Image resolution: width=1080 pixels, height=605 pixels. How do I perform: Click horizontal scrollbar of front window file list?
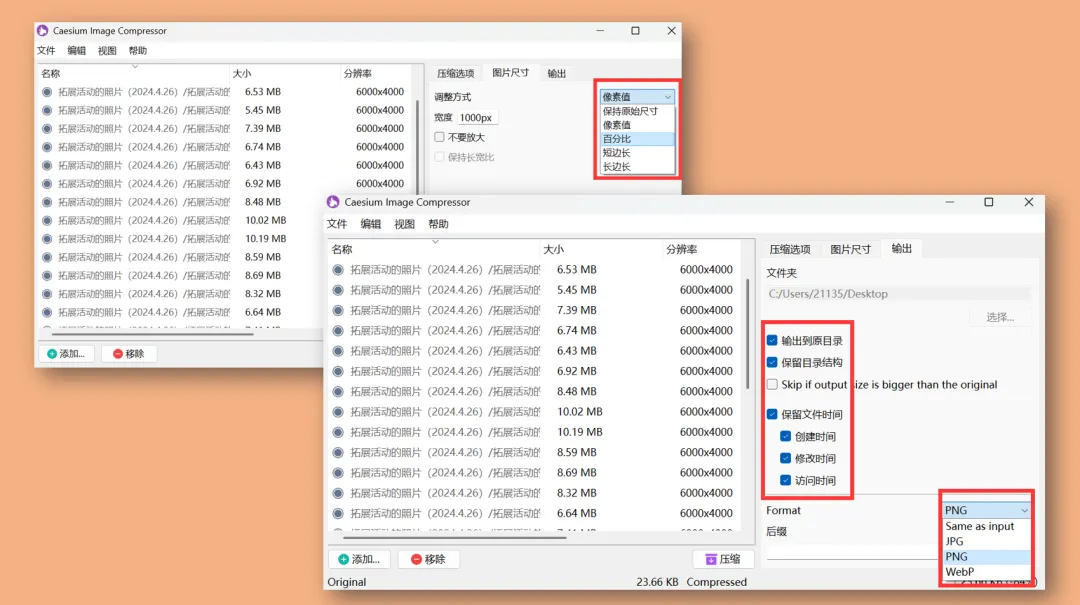[455, 537]
